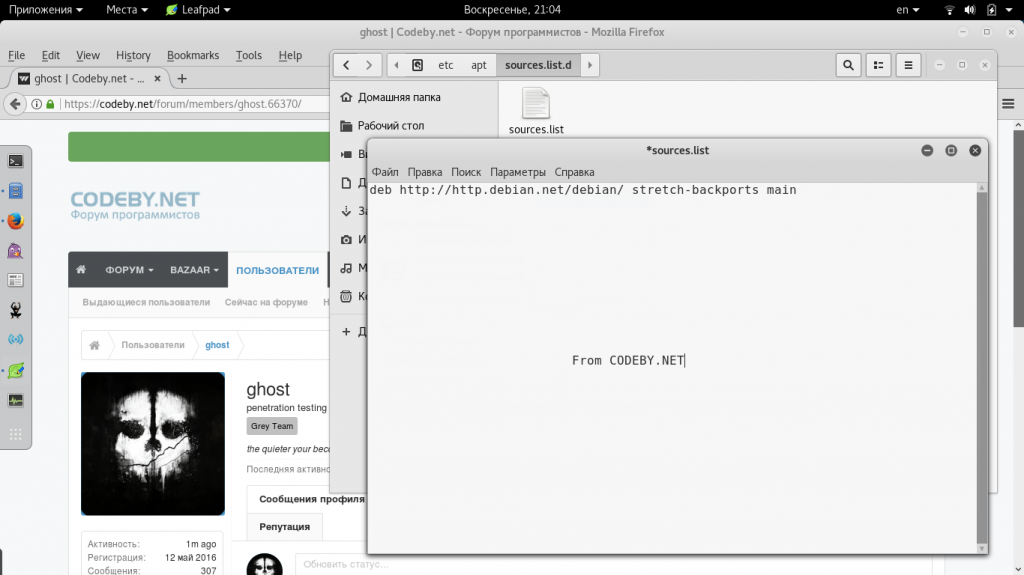
Task: Open file manager hamburger menu
Action: point(908,65)
